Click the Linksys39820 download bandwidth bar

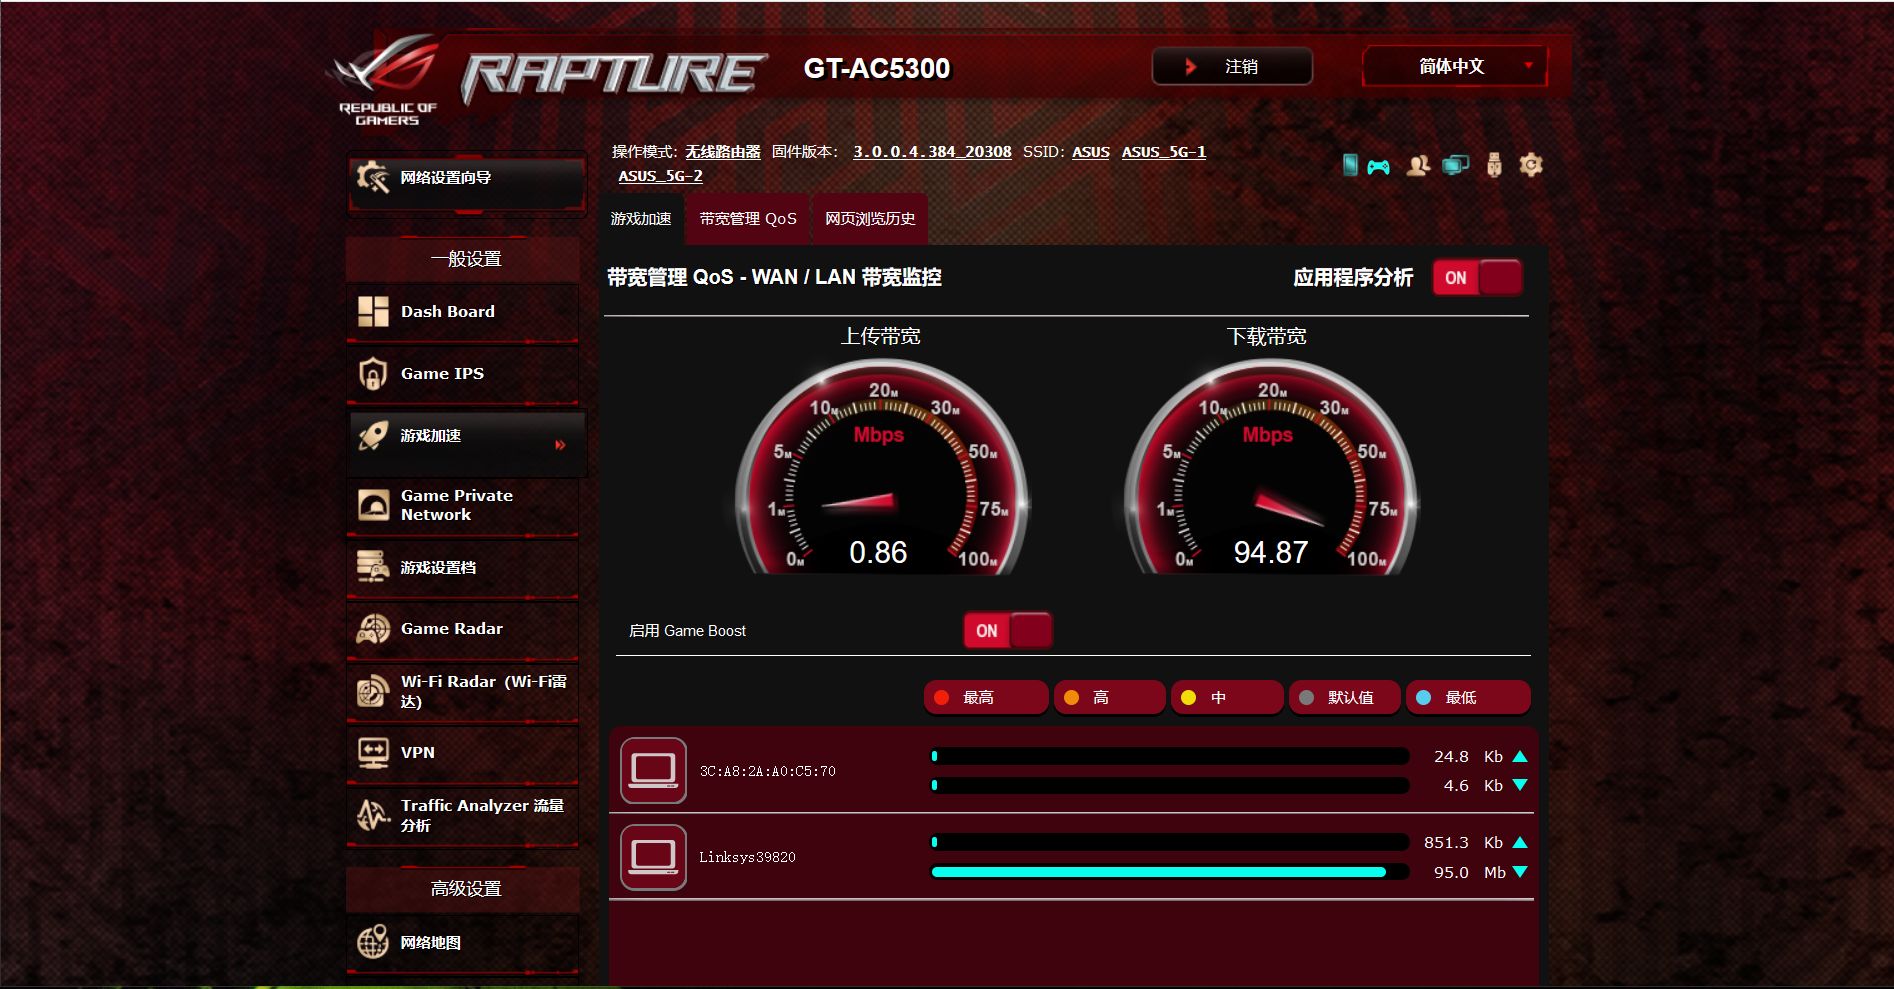point(1168,872)
